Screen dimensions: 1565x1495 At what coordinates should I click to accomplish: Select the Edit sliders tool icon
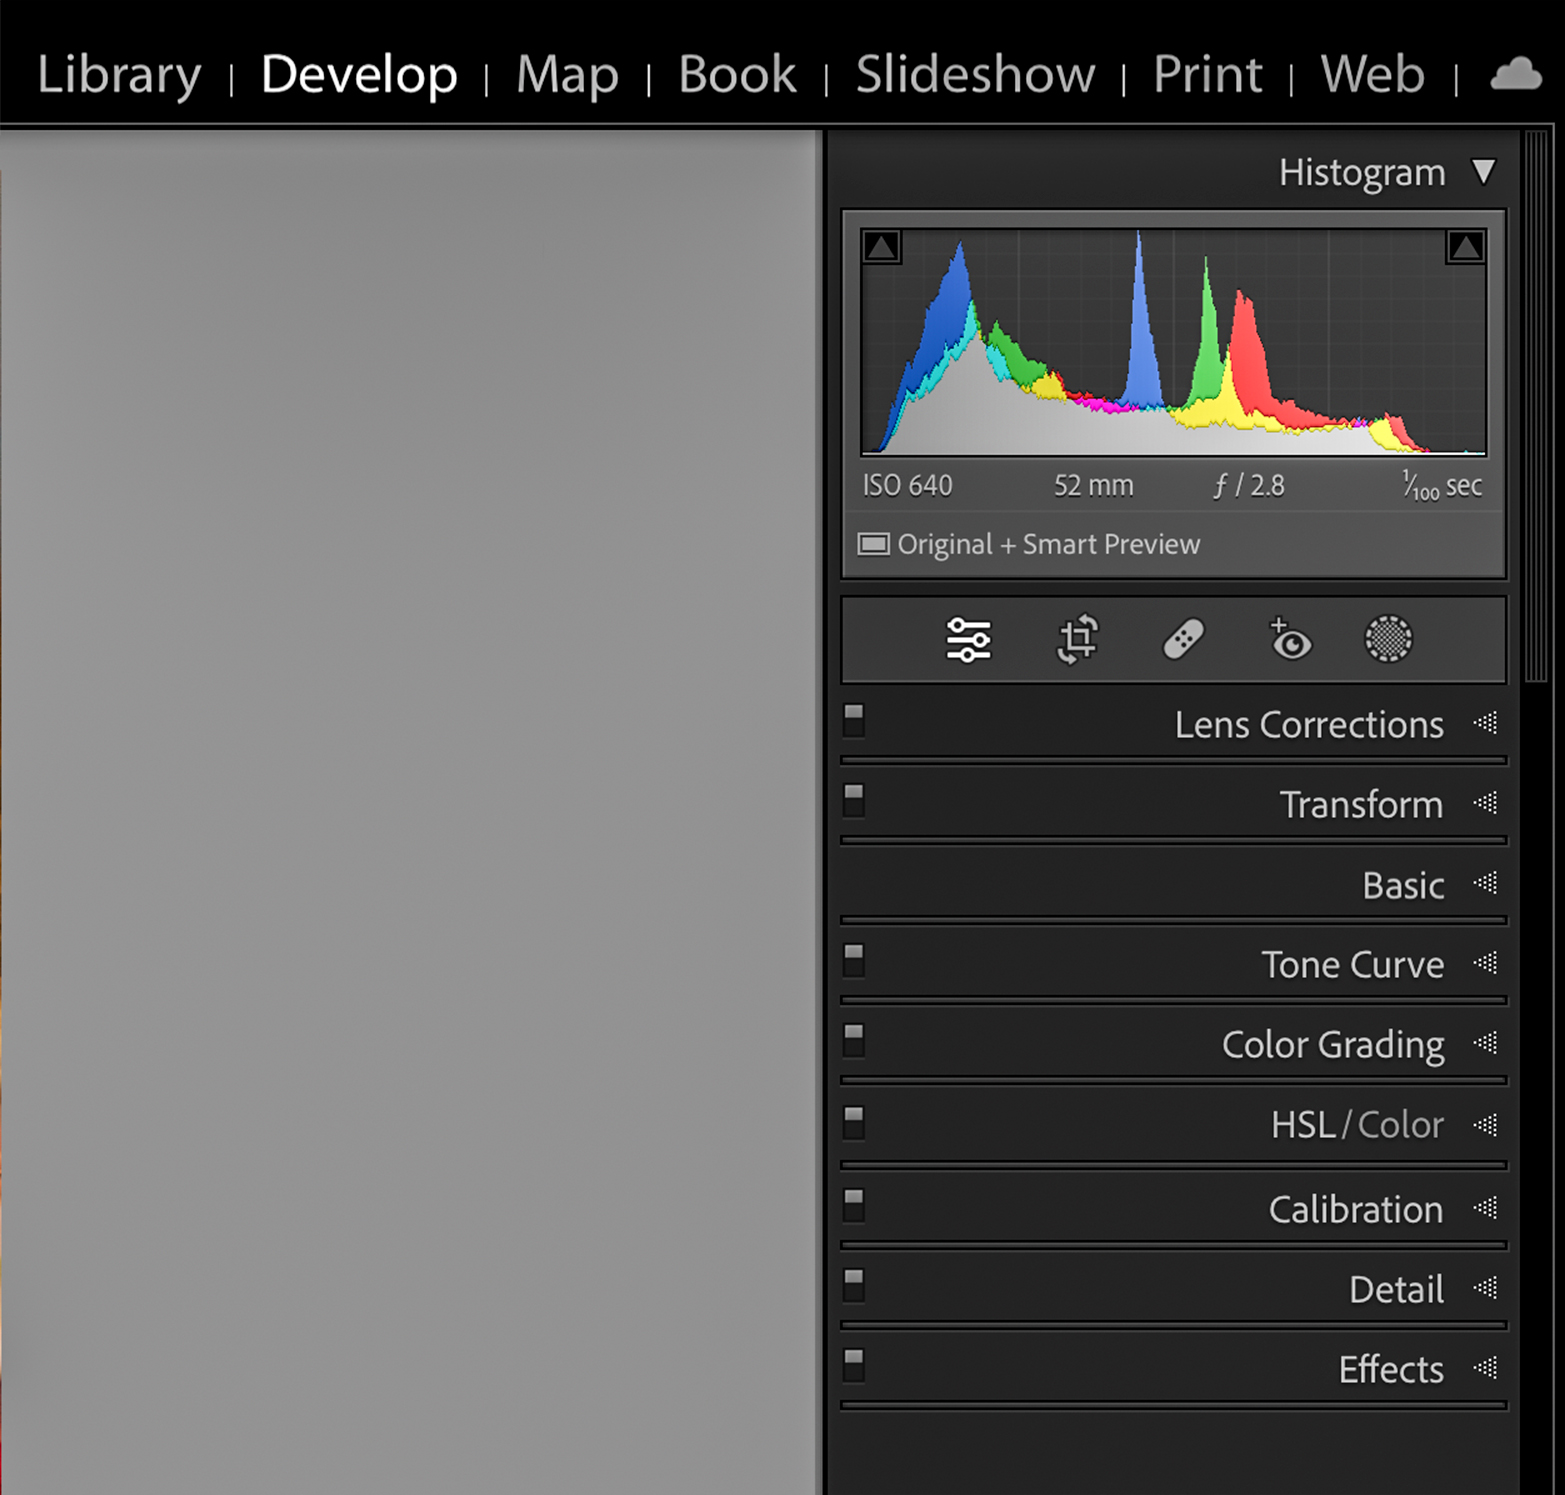[968, 640]
